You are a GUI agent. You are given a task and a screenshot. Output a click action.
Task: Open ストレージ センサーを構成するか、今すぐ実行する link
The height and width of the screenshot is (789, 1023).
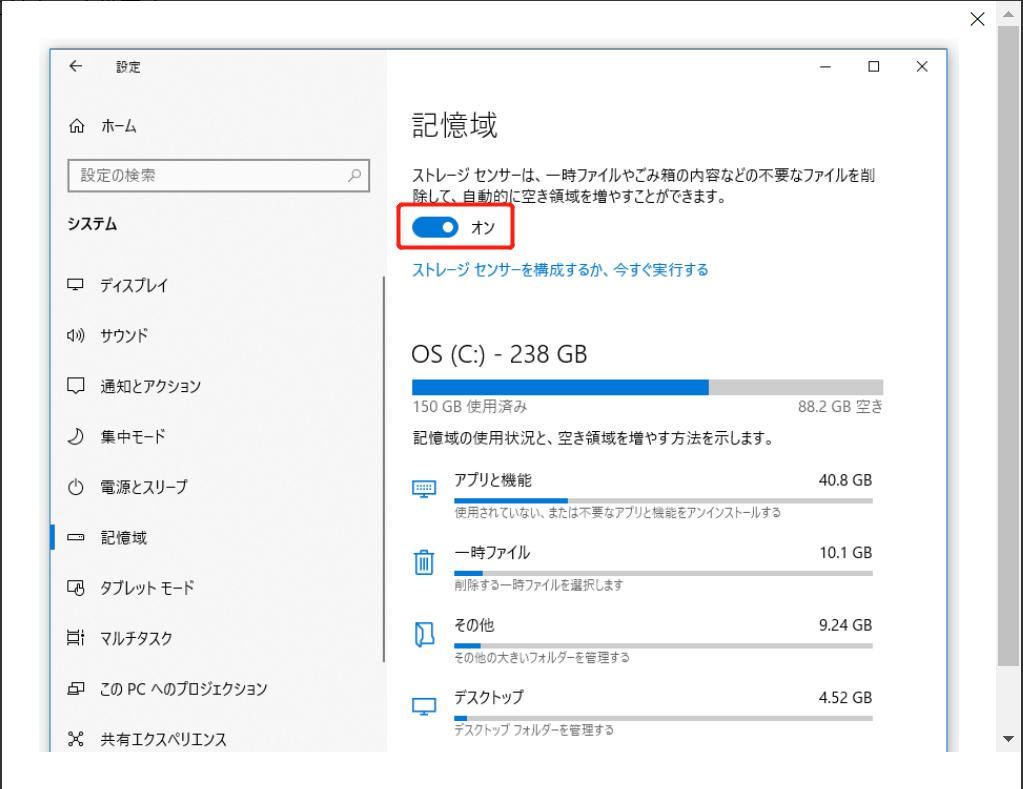pyautogui.click(x=560, y=270)
